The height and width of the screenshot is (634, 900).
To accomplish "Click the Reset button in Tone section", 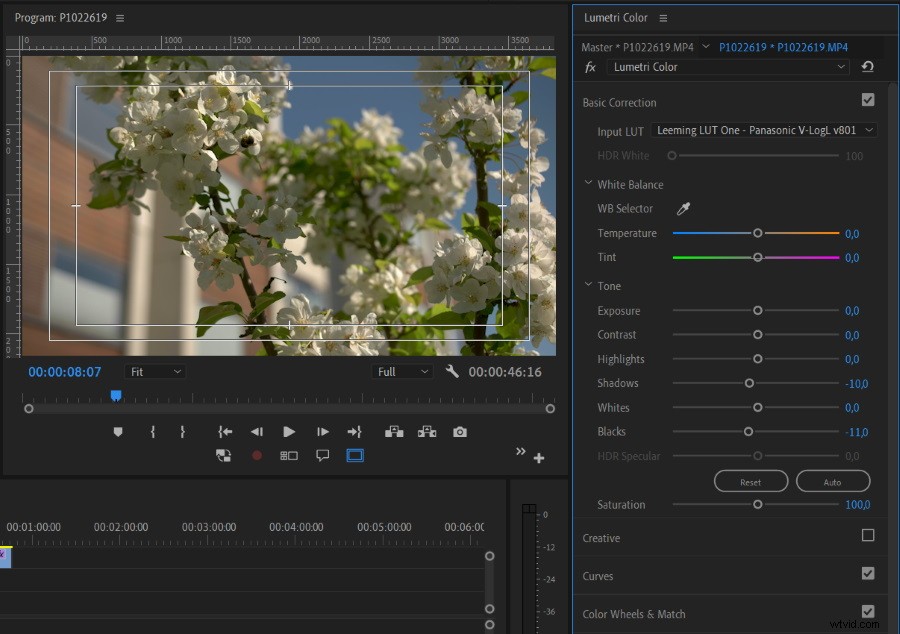I will click(751, 481).
